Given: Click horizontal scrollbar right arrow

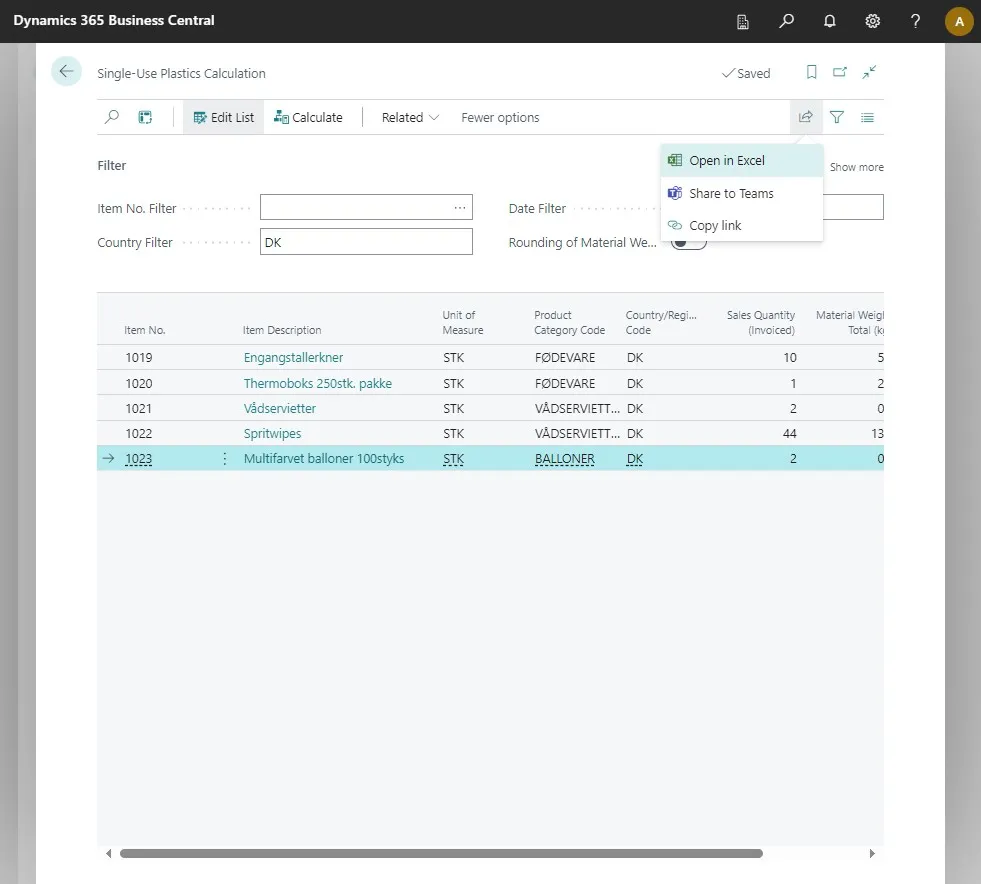Looking at the screenshot, I should [872, 853].
